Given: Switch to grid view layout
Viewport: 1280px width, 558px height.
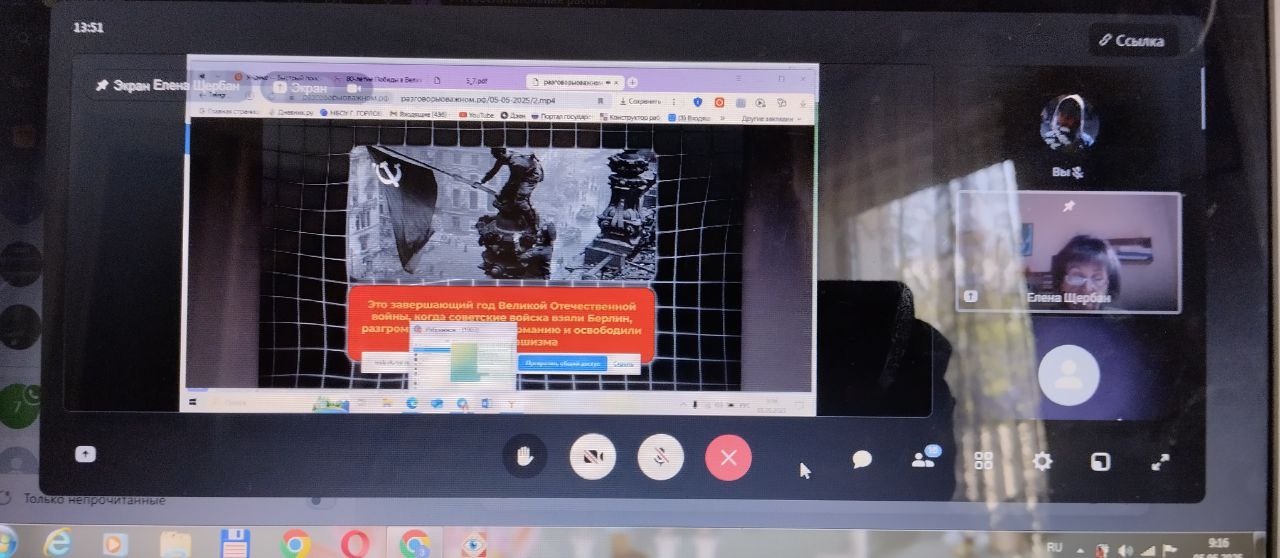Looking at the screenshot, I should pos(984,460).
